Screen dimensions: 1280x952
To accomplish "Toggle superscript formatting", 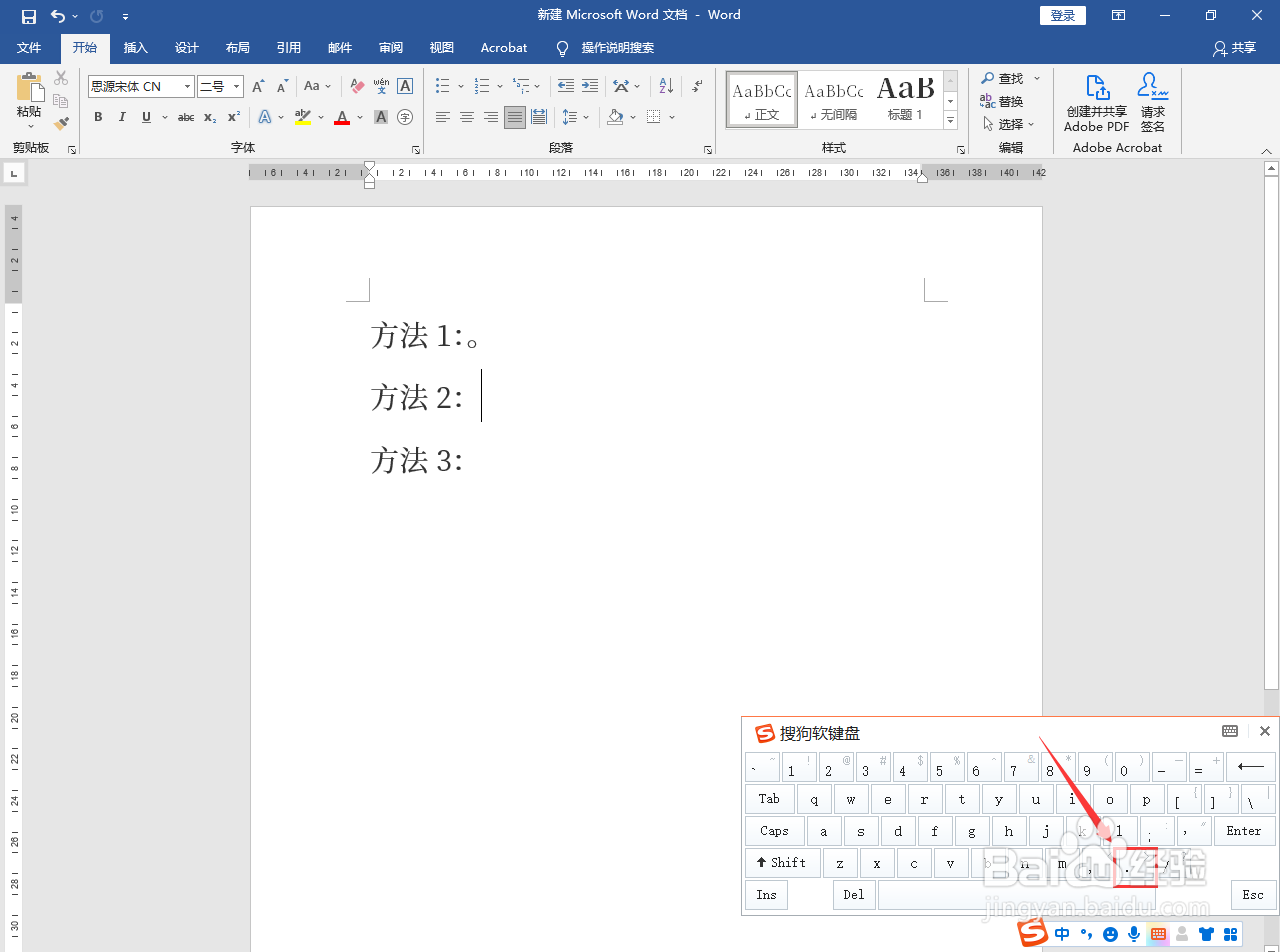I will [234, 117].
